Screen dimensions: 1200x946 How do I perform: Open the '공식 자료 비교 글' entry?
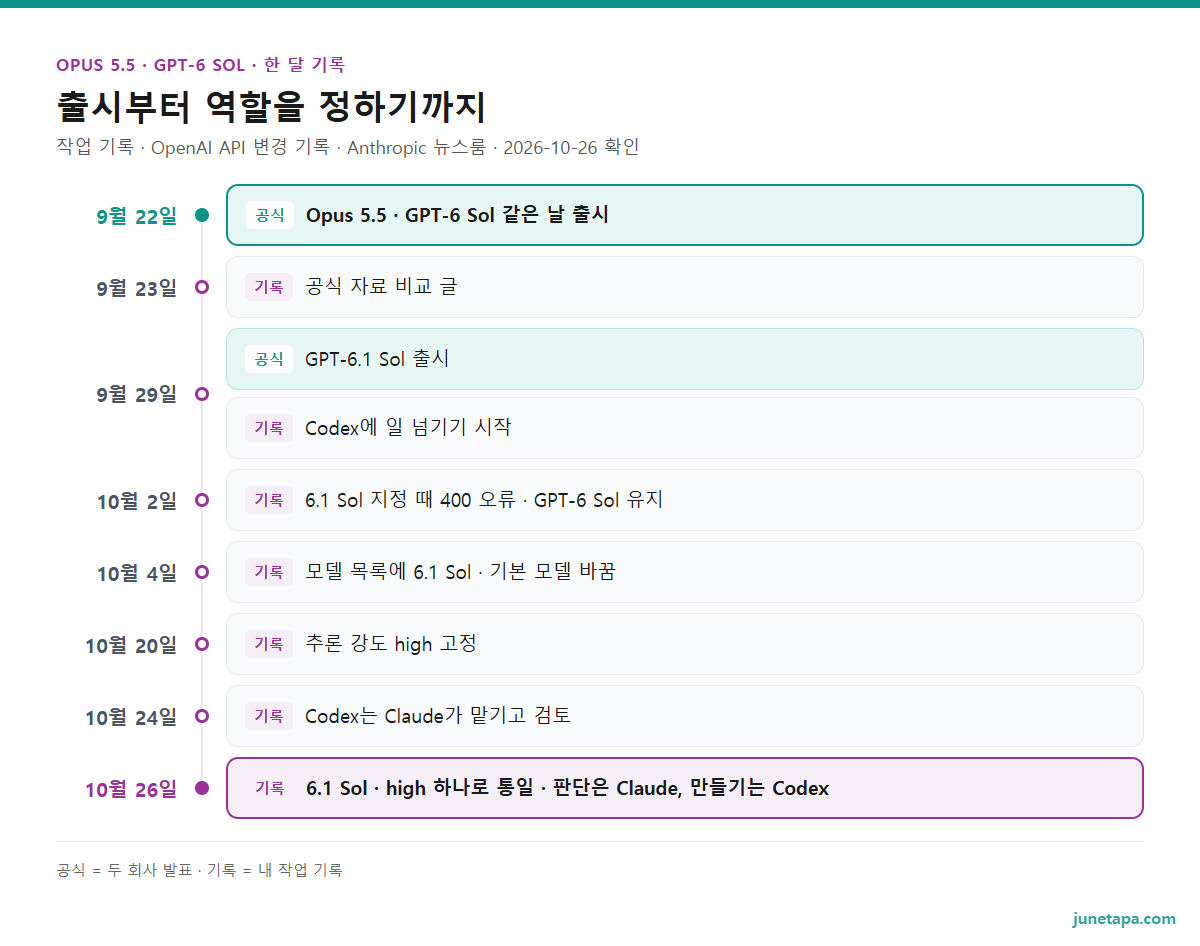click(x=685, y=287)
